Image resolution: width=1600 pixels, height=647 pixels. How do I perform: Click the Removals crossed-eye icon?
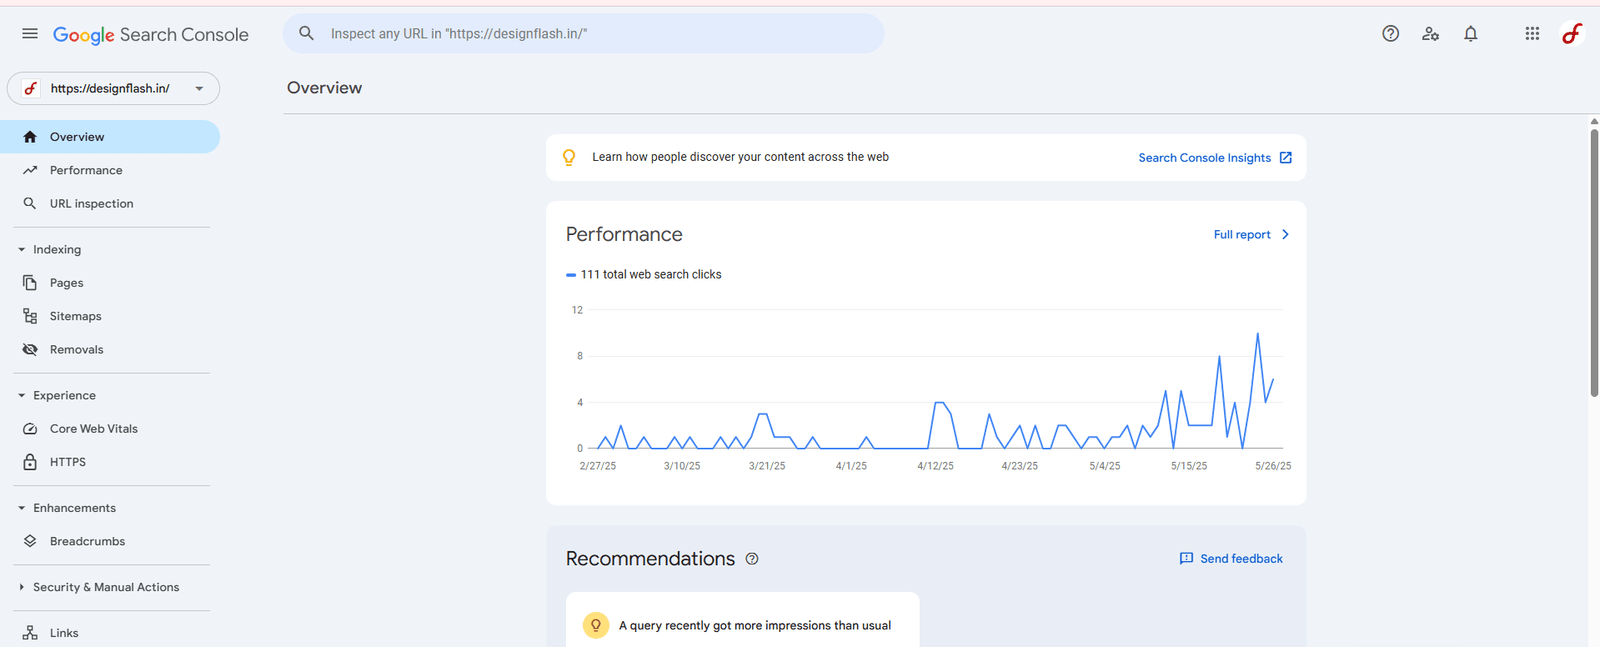pos(30,349)
